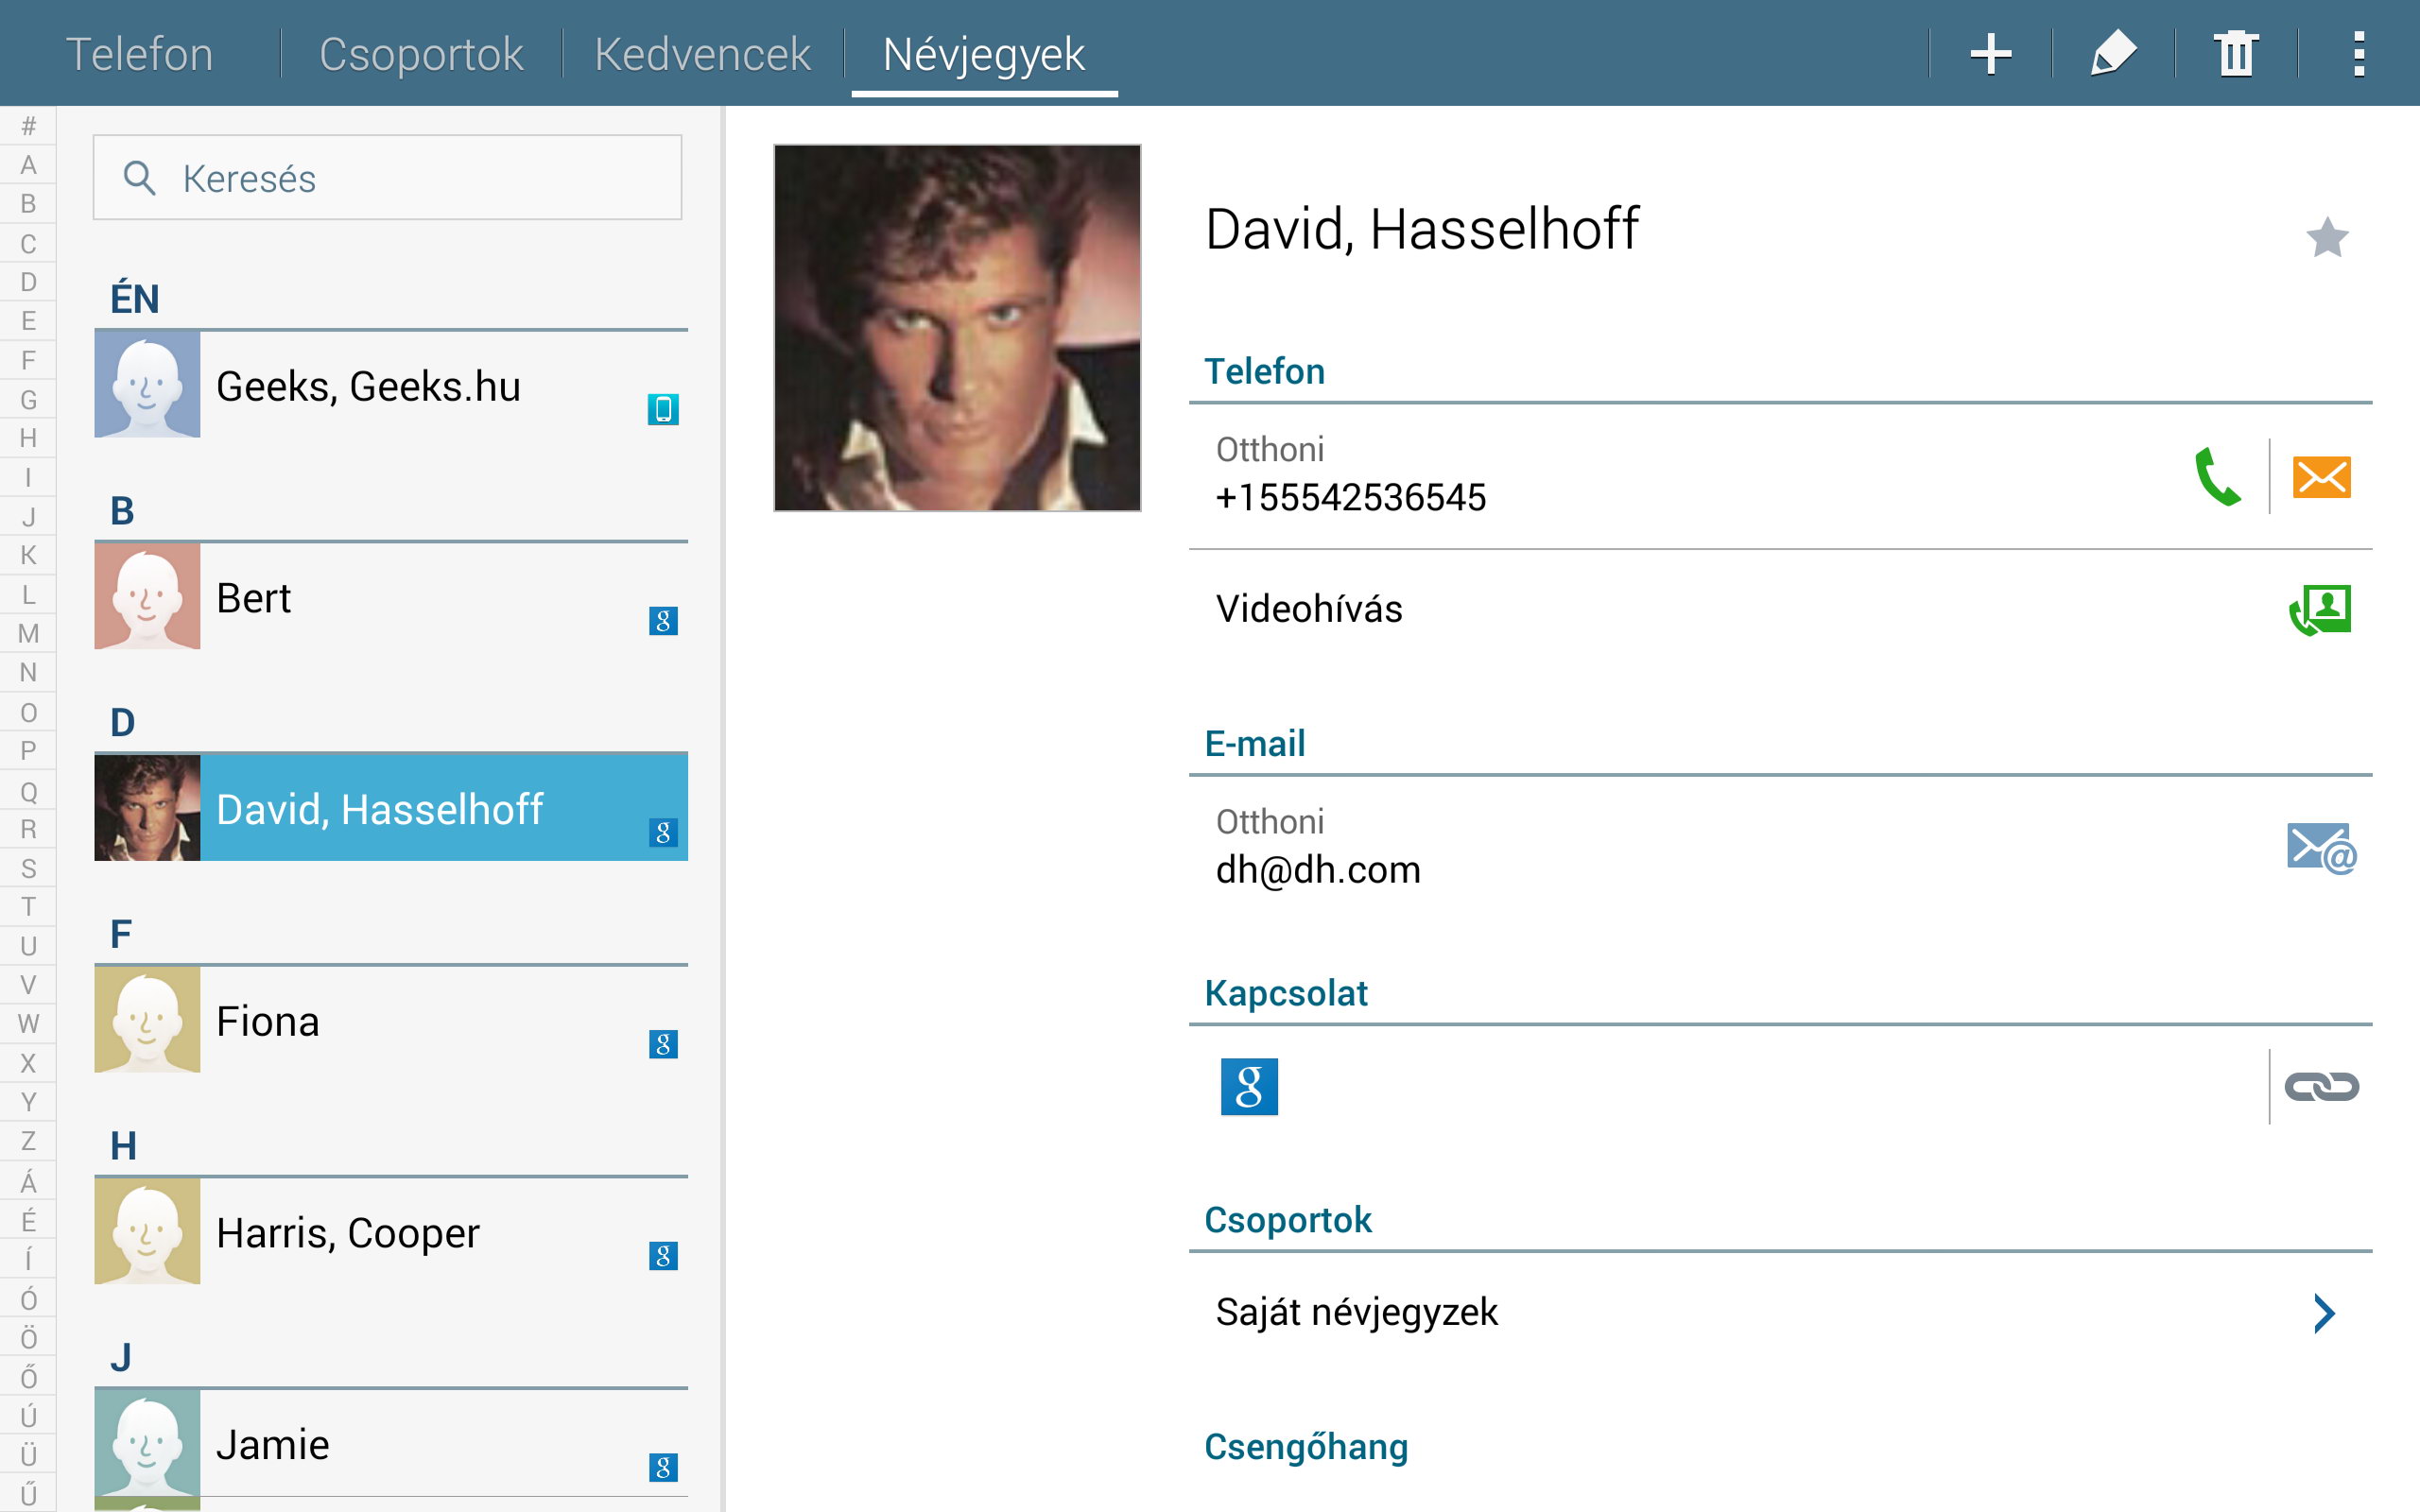Open the Fiona contact entry
The height and width of the screenshot is (1512, 2420).
[391, 1020]
